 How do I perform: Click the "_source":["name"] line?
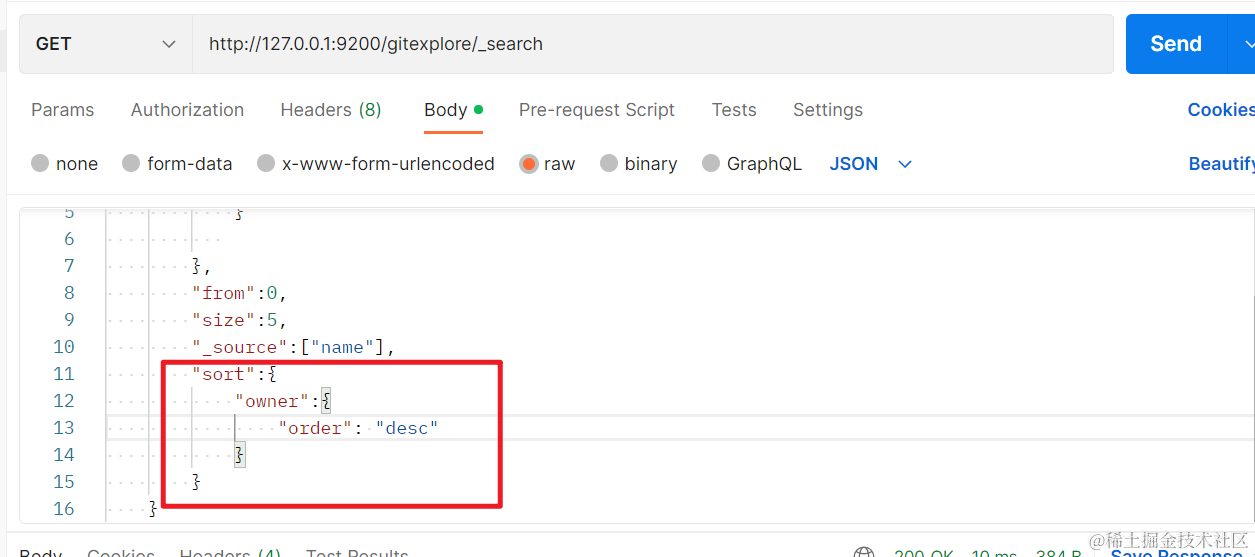[x=294, y=347]
